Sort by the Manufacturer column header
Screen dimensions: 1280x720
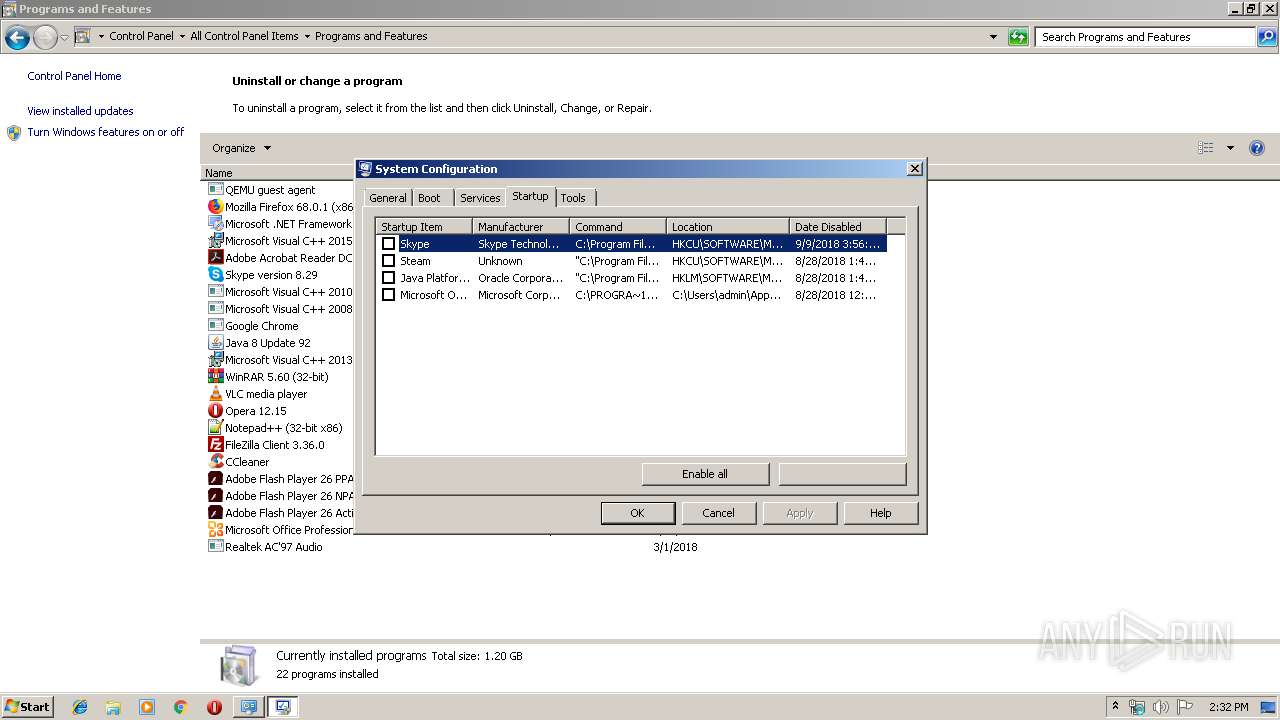[521, 227]
